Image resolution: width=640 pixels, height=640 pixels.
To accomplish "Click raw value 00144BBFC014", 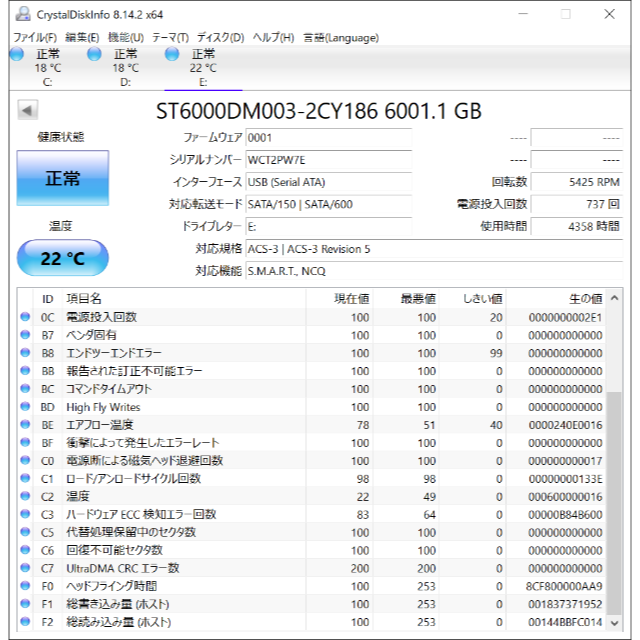I will click(x=565, y=622).
